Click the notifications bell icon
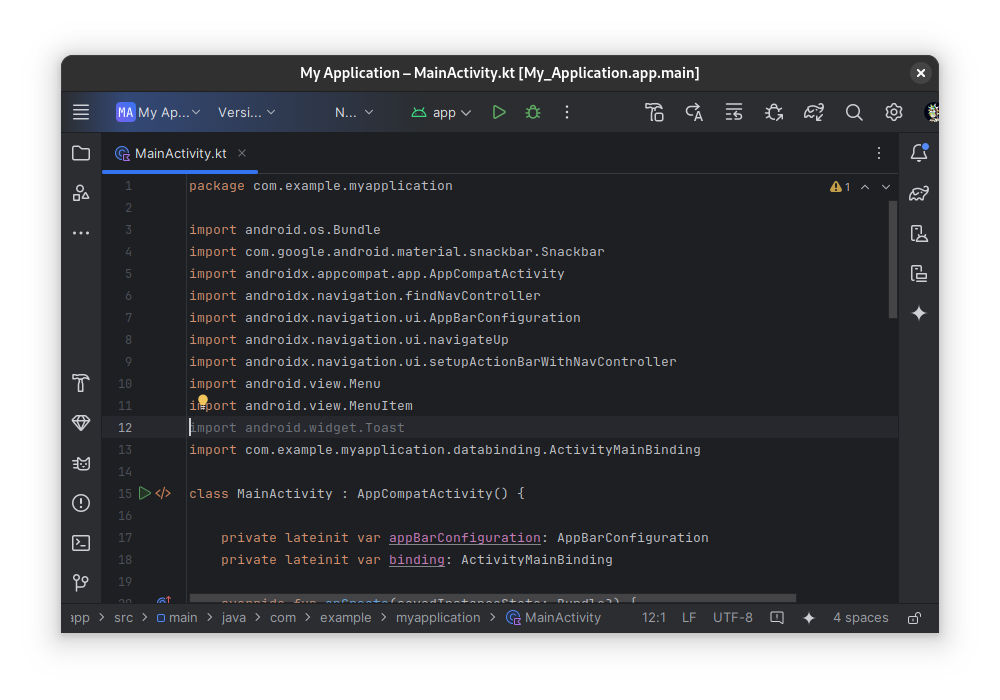 point(919,153)
